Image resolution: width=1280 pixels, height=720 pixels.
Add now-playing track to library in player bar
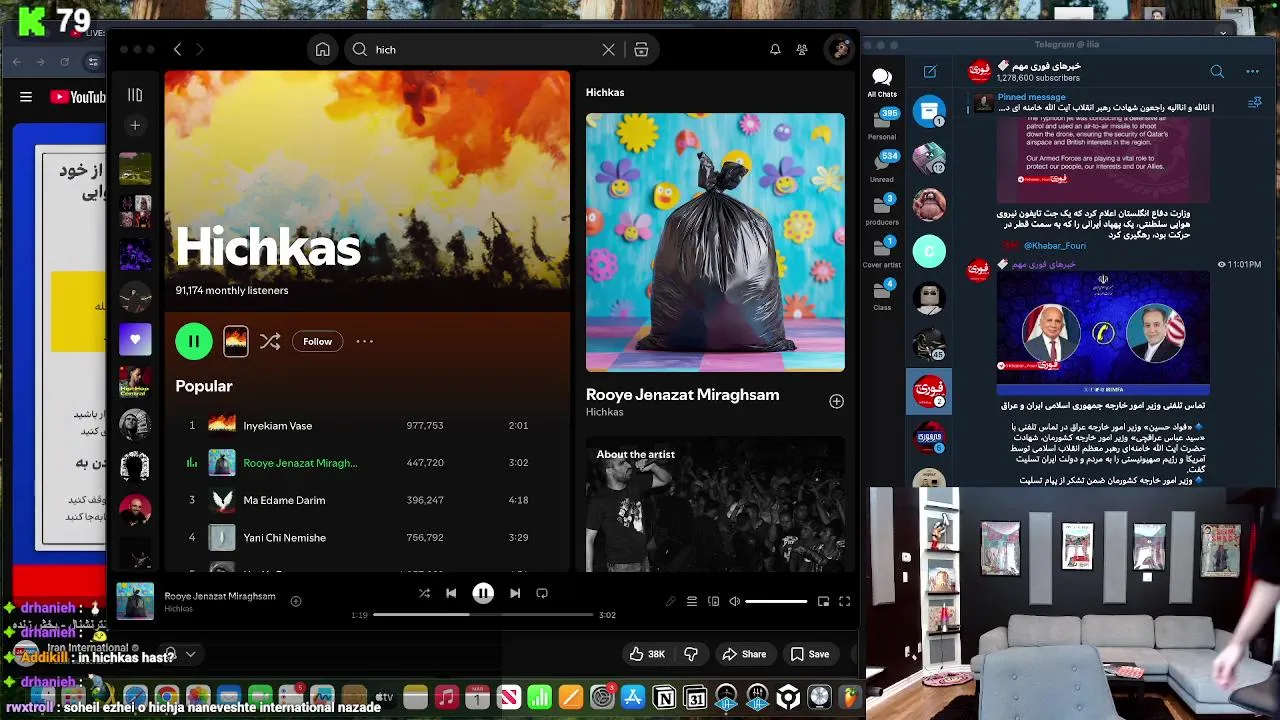click(295, 601)
